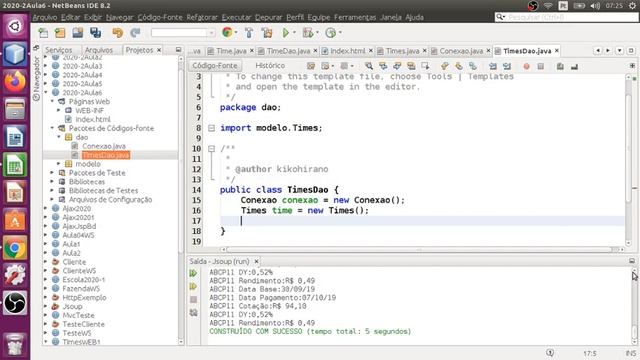Open the Ferramentas menu
The height and width of the screenshot is (360, 640).
(355, 17)
